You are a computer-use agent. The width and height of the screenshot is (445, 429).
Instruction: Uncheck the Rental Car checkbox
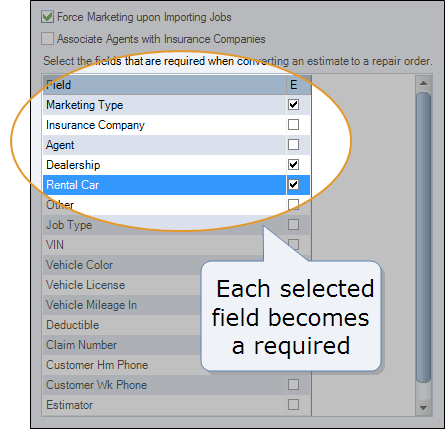click(293, 185)
